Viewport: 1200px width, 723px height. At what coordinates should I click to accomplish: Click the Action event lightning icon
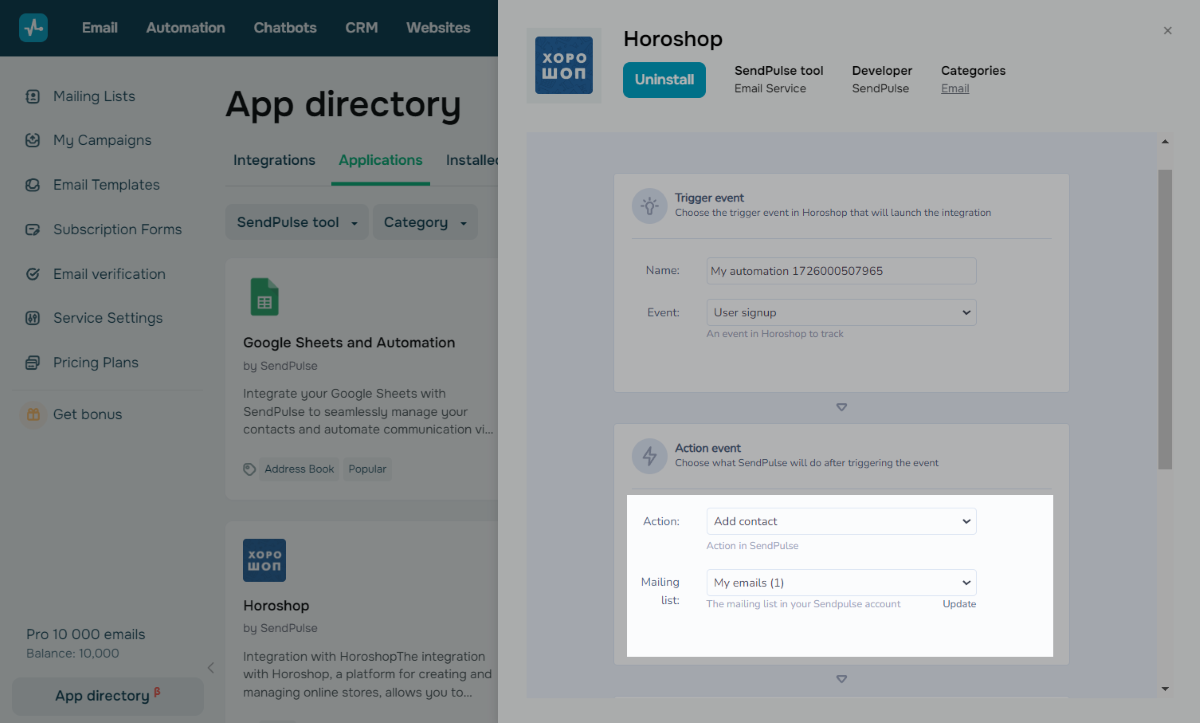(x=650, y=456)
